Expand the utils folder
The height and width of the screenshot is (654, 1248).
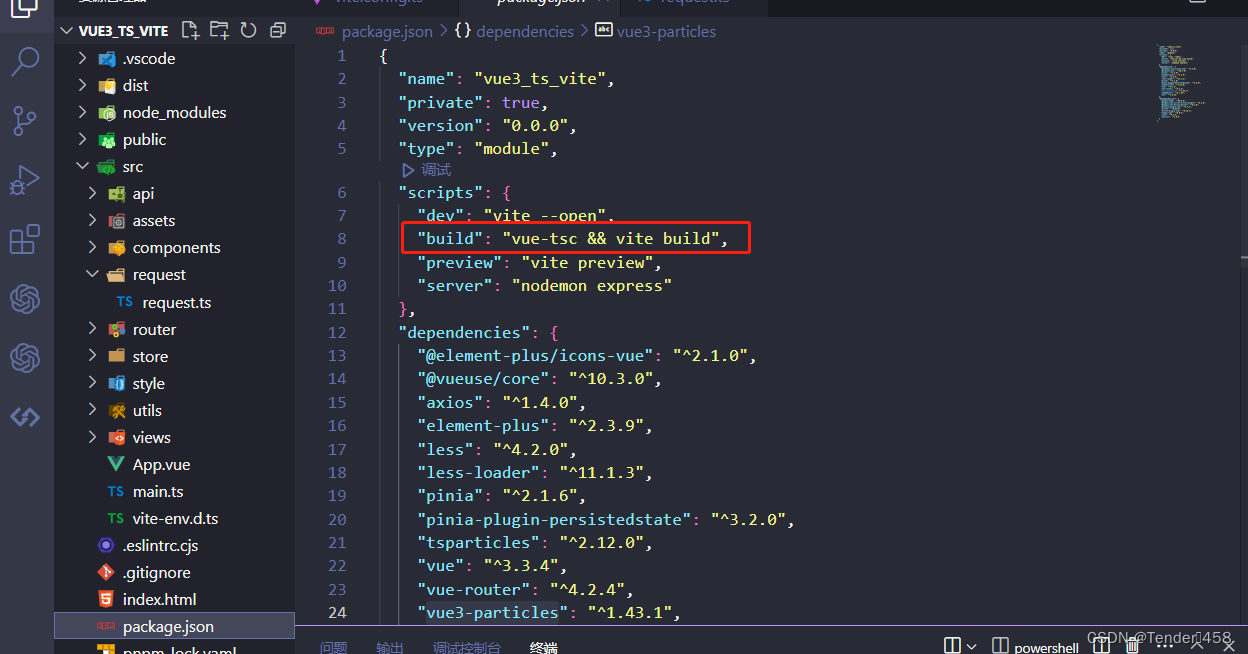(93, 410)
